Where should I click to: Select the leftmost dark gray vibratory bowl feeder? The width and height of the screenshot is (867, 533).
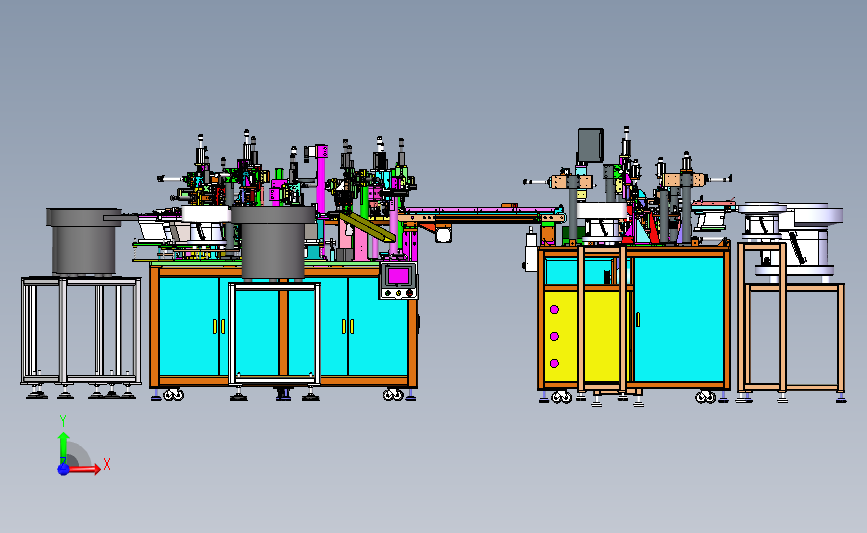click(83, 241)
